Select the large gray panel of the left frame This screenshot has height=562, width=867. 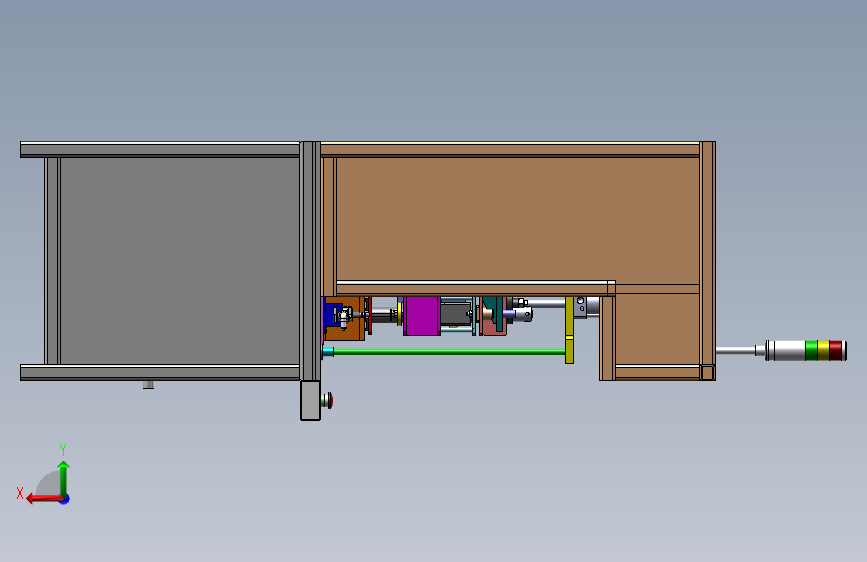pos(179,261)
